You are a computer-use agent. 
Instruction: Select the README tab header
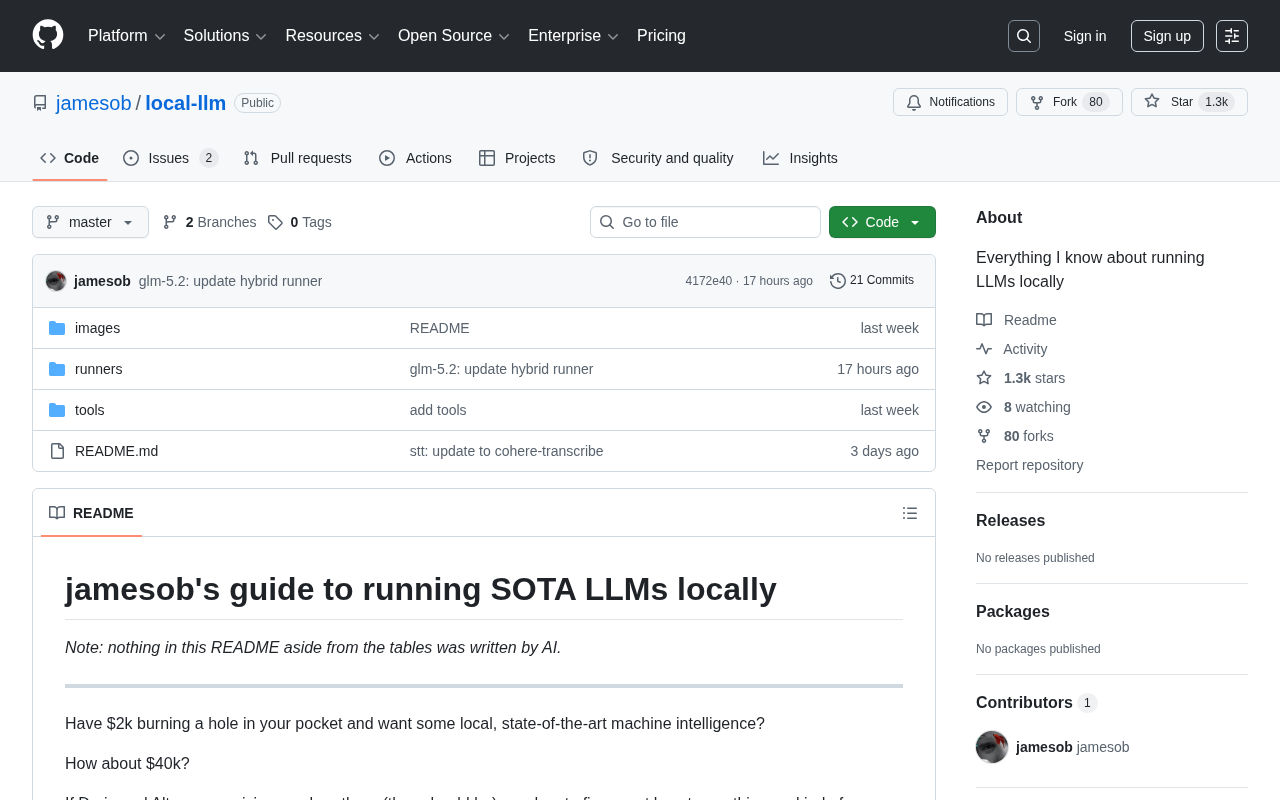91,513
